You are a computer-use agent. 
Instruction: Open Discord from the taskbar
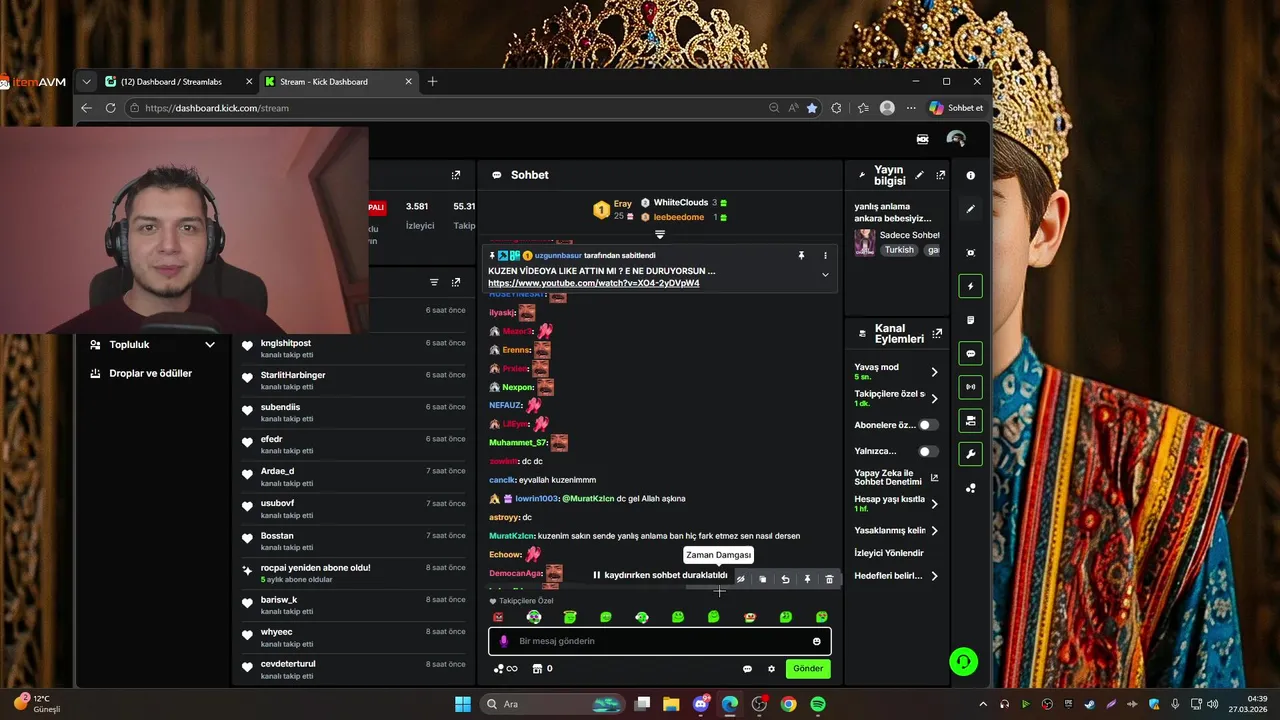(x=701, y=704)
